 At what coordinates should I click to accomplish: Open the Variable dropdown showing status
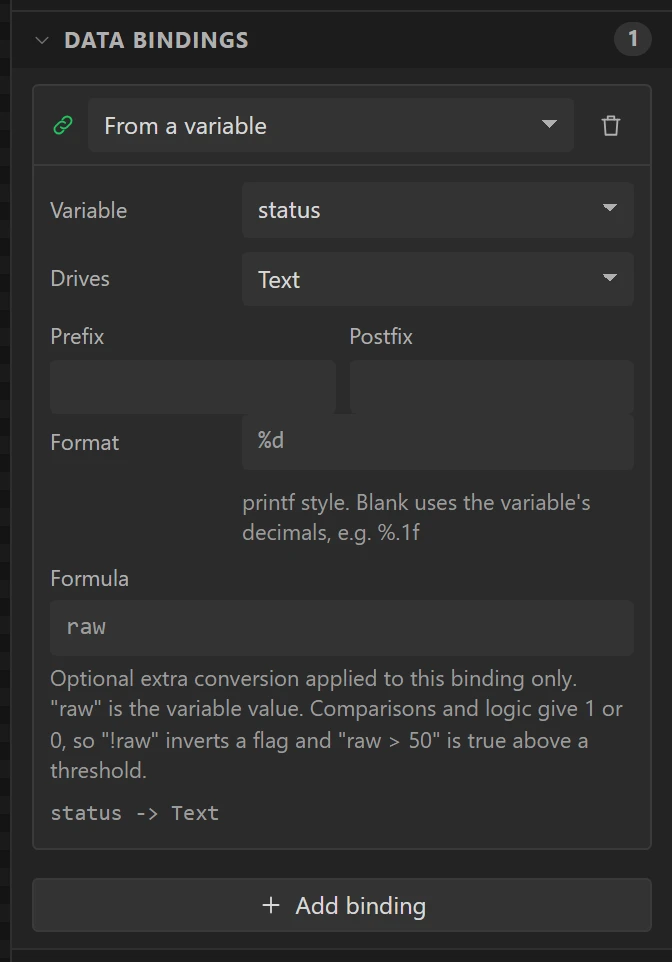(x=438, y=210)
